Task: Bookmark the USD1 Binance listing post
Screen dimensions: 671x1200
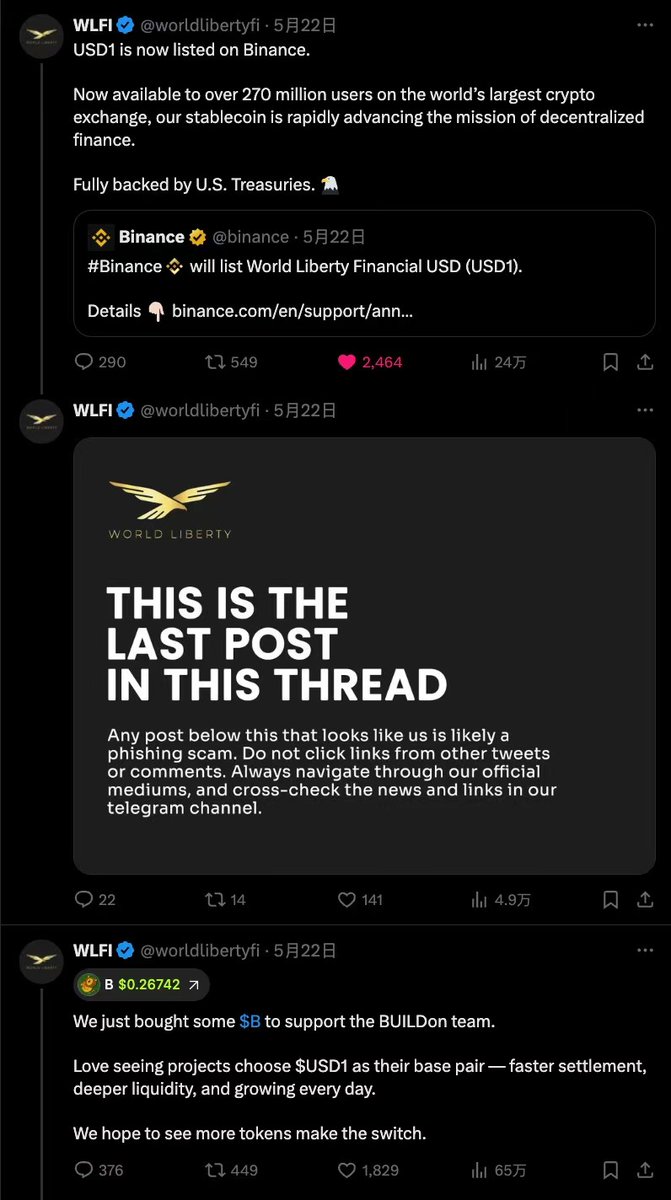Action: [x=610, y=362]
